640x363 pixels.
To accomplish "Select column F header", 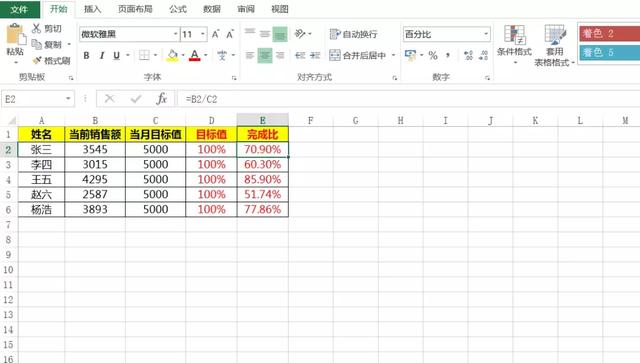I will 311,120.
